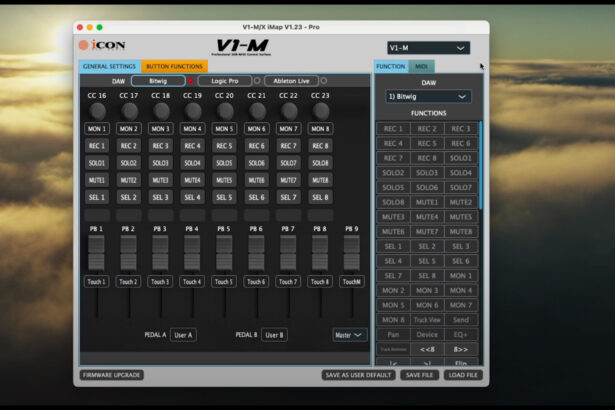This screenshot has height=410, width=615.
Task: Click the Load File button
Action: tap(463, 375)
